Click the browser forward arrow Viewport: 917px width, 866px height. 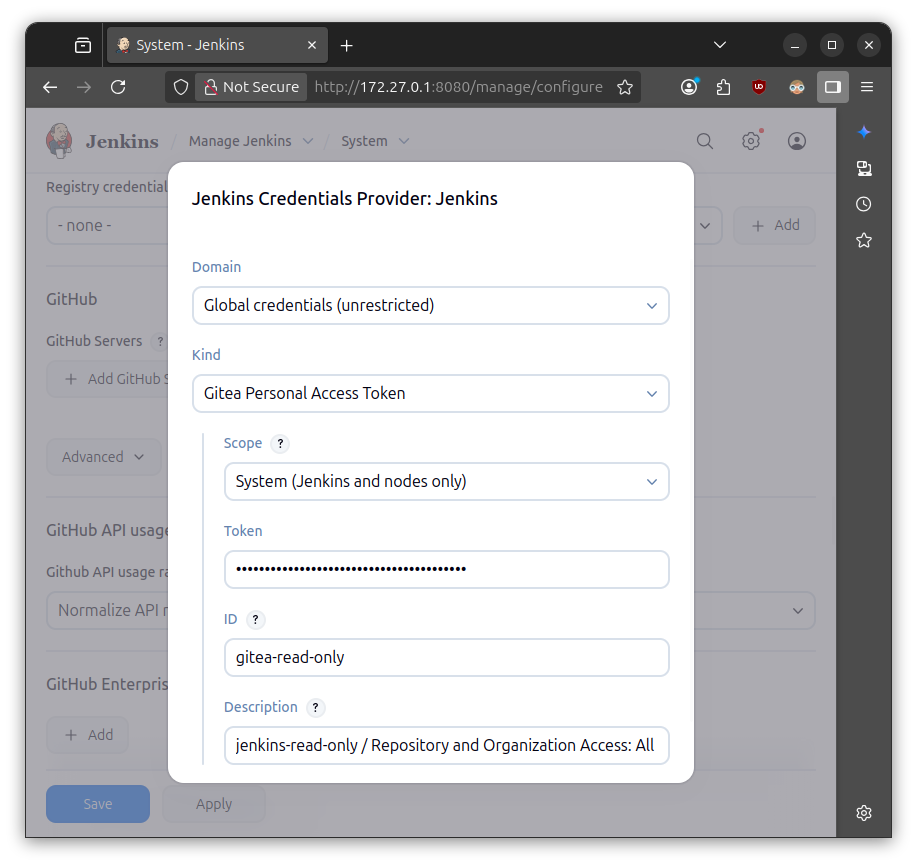click(84, 87)
